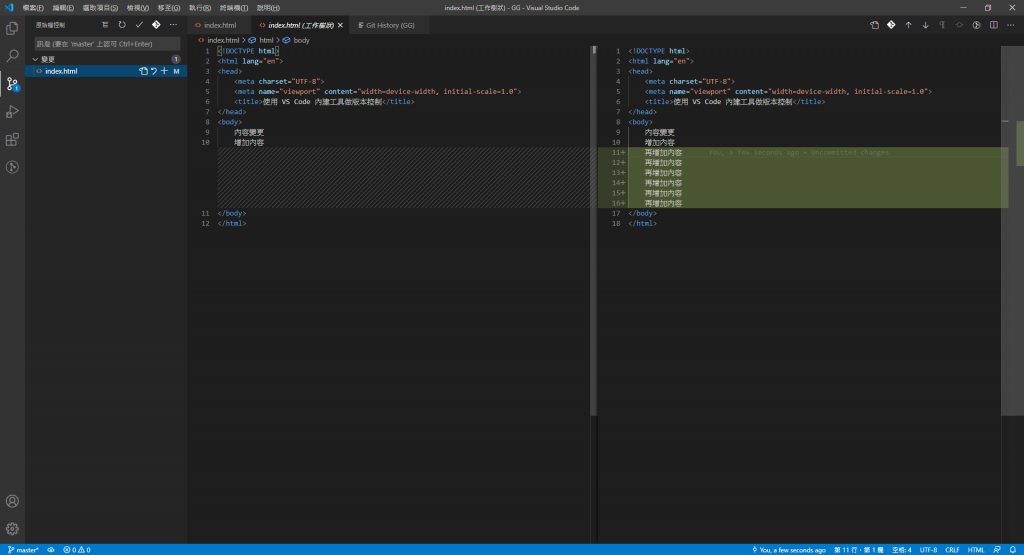The image size is (1024, 555).
Task: Click the 空格: 4 indentation setting
Action: click(901, 550)
